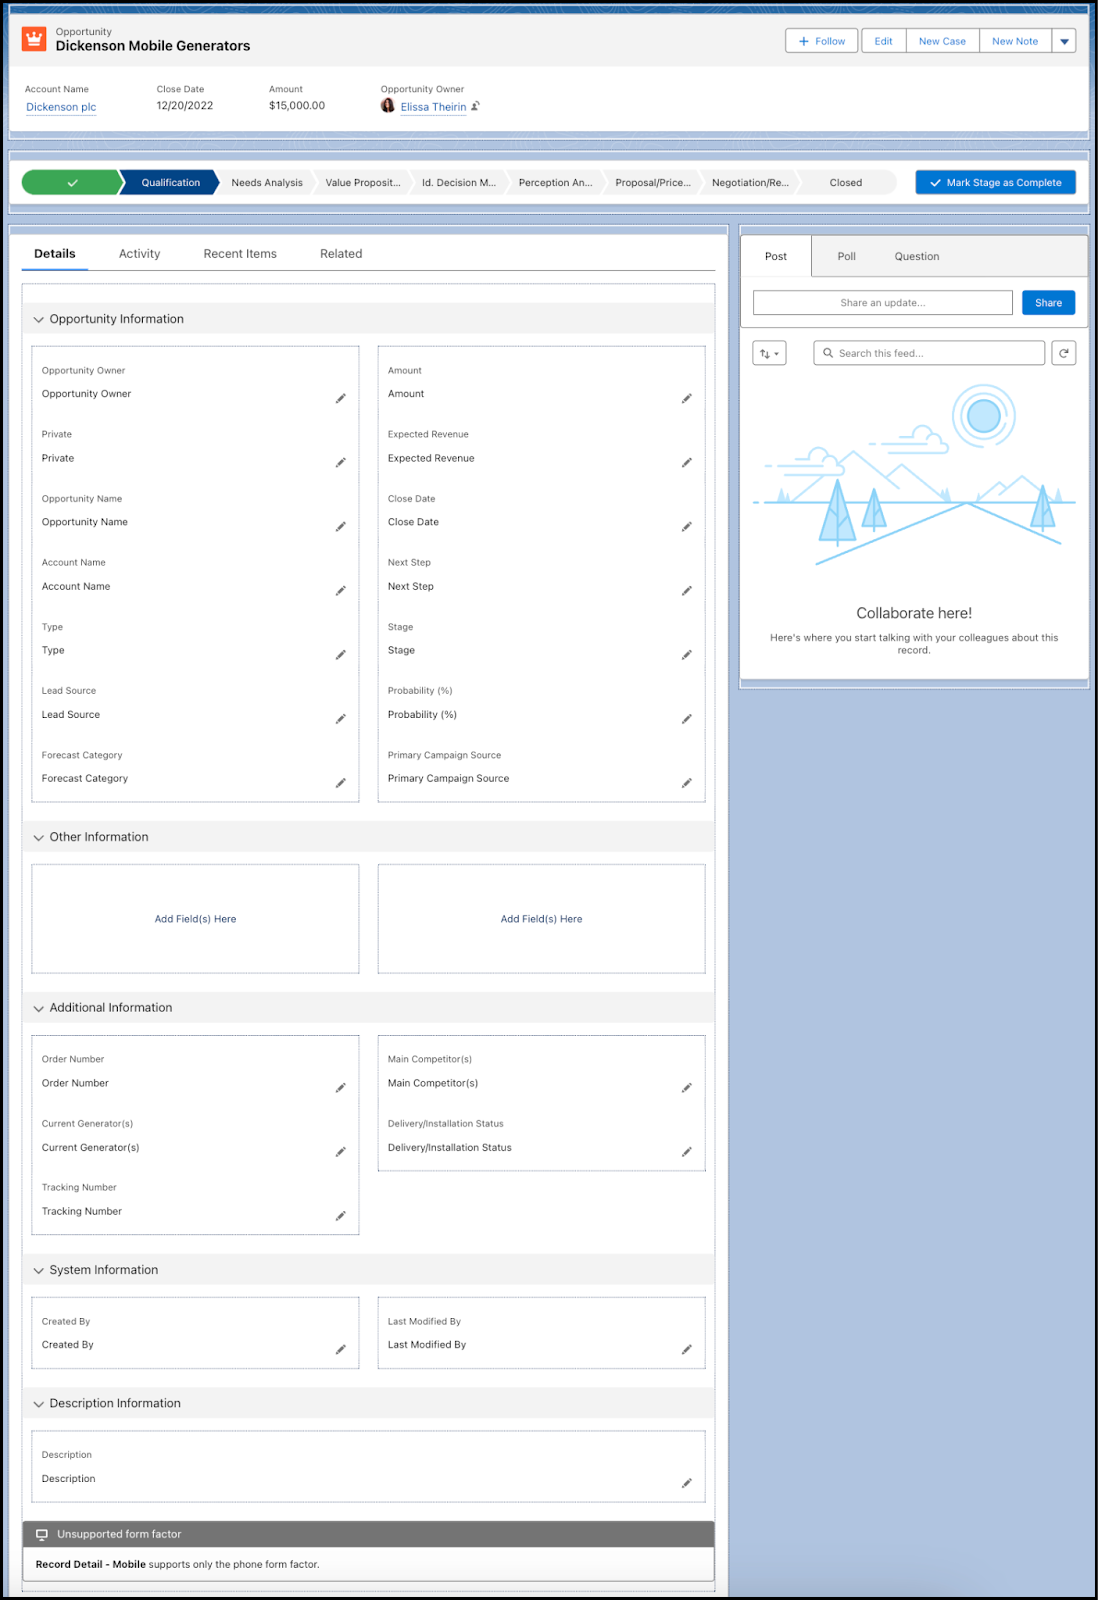
Task: Edit Last Modified By pencil icon
Action: 686,1349
